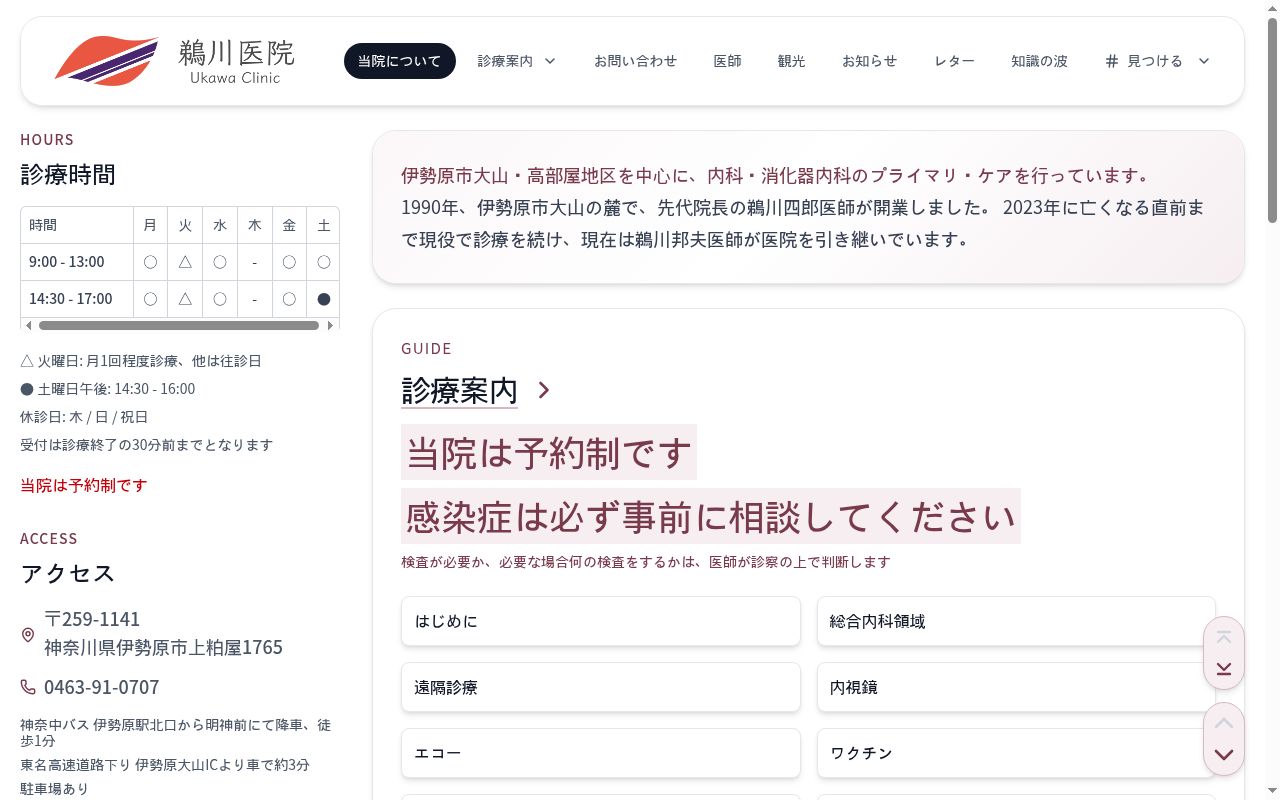Click the horizontal scrollbar under the hours table

coord(179,325)
